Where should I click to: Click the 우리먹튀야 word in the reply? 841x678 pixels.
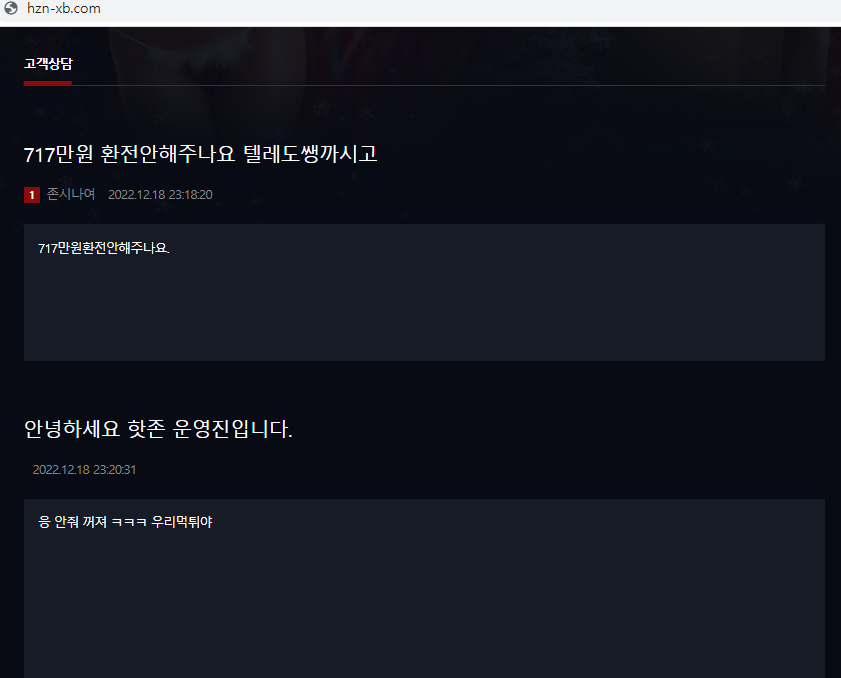(x=182, y=522)
